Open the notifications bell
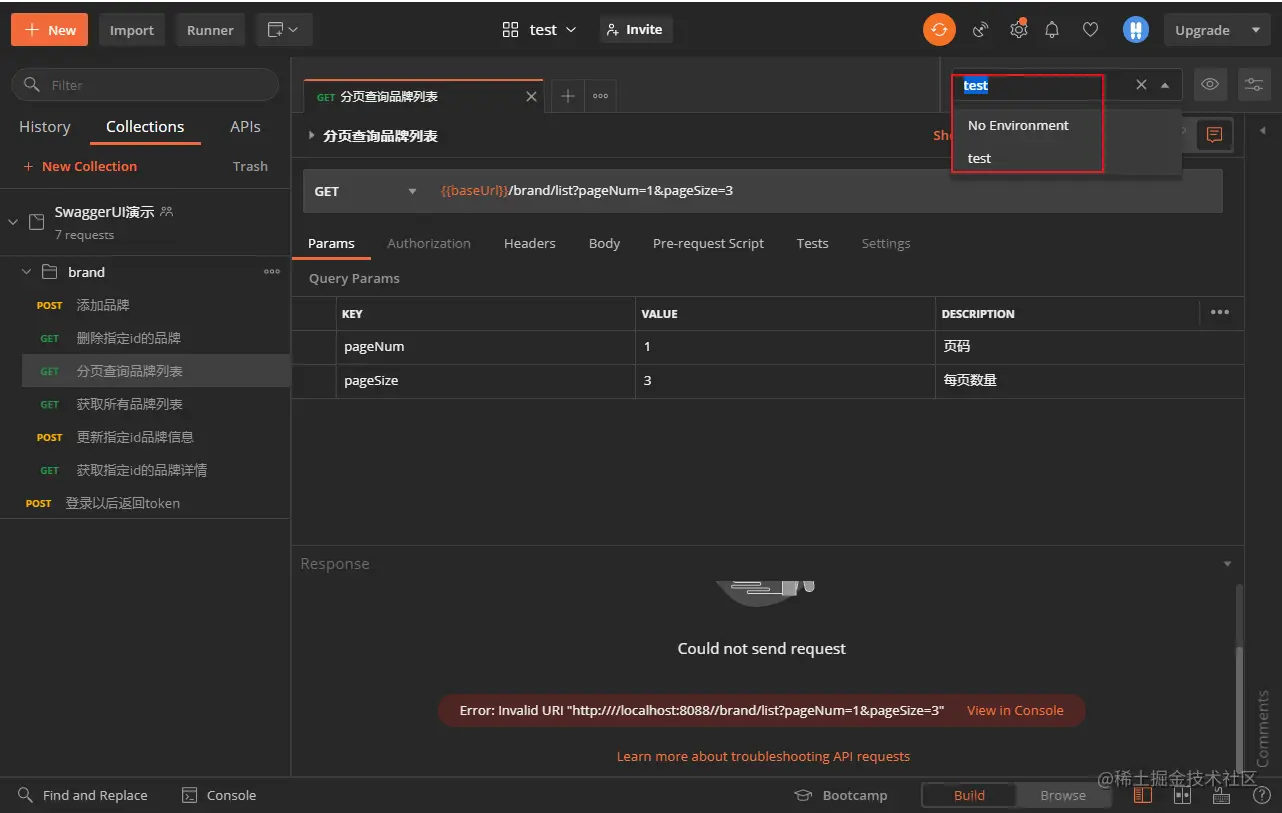This screenshot has height=813, width=1282. (x=1052, y=30)
